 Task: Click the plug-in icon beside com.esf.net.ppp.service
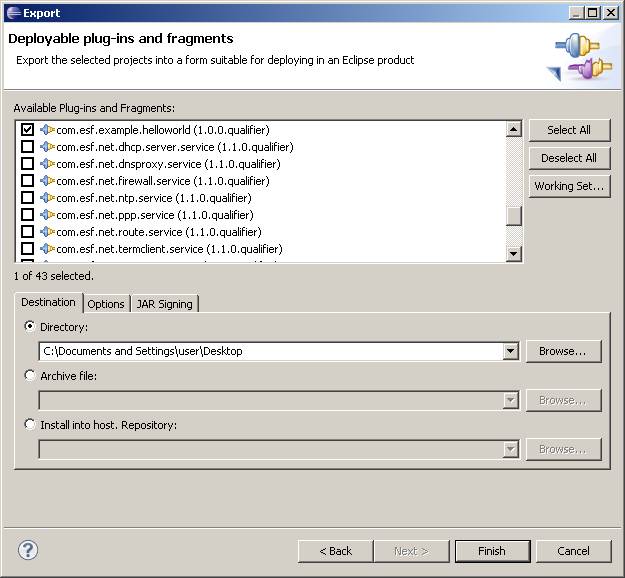pos(47,215)
